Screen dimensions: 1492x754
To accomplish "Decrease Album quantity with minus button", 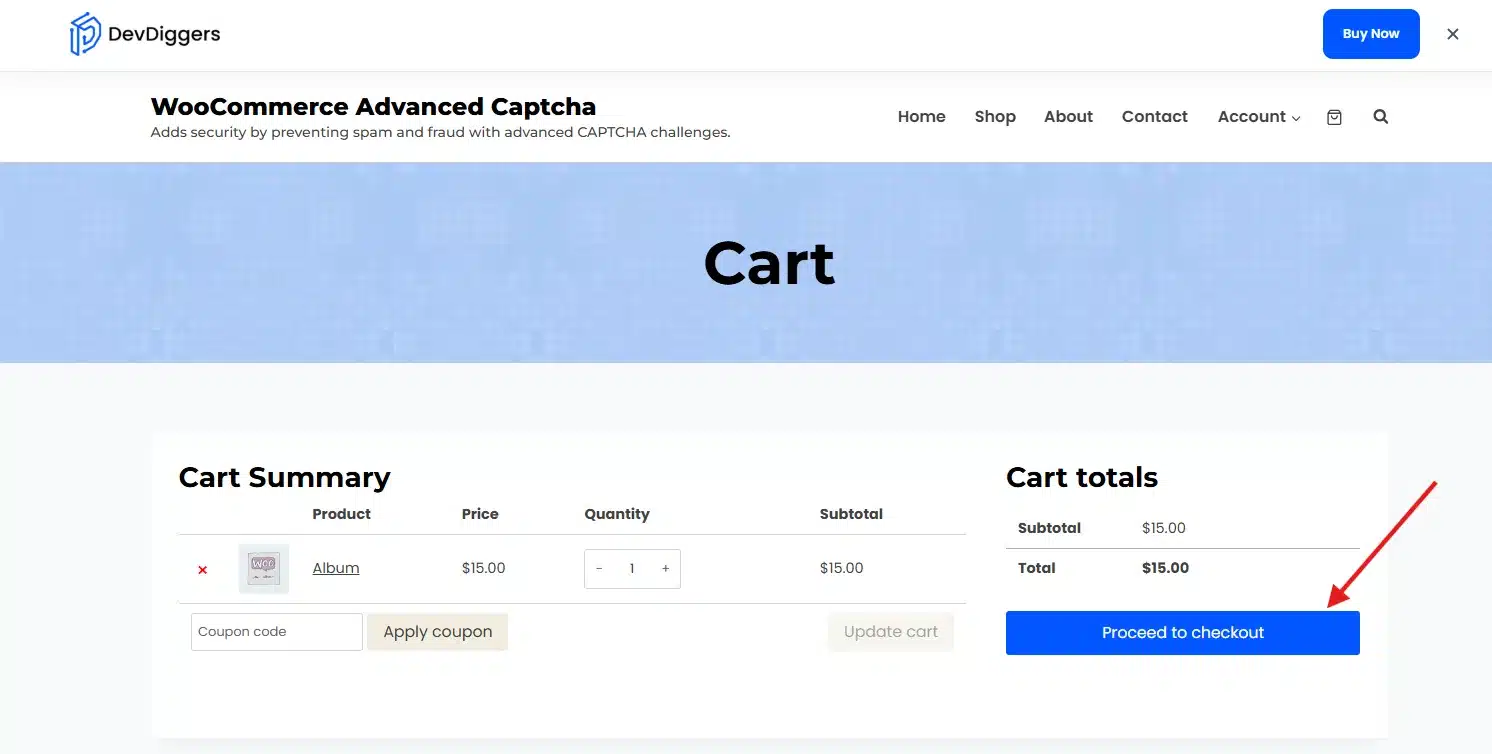I will pos(599,568).
